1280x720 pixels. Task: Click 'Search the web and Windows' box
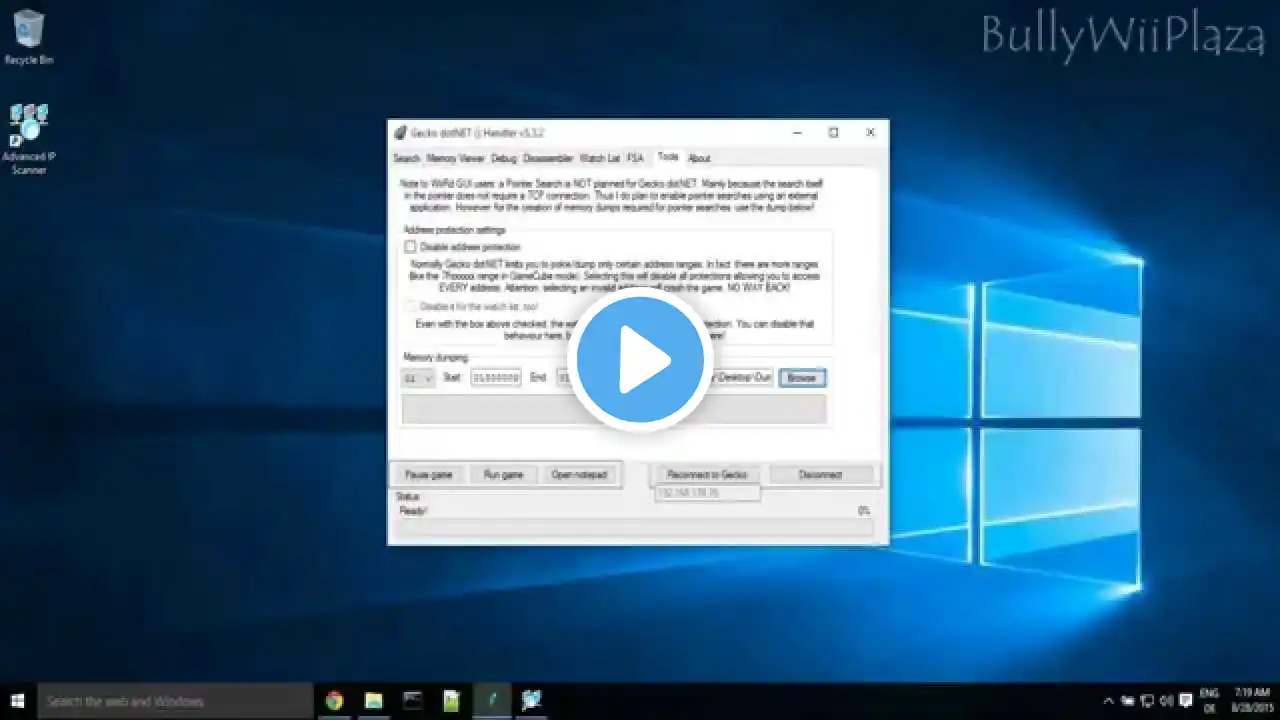coord(175,701)
